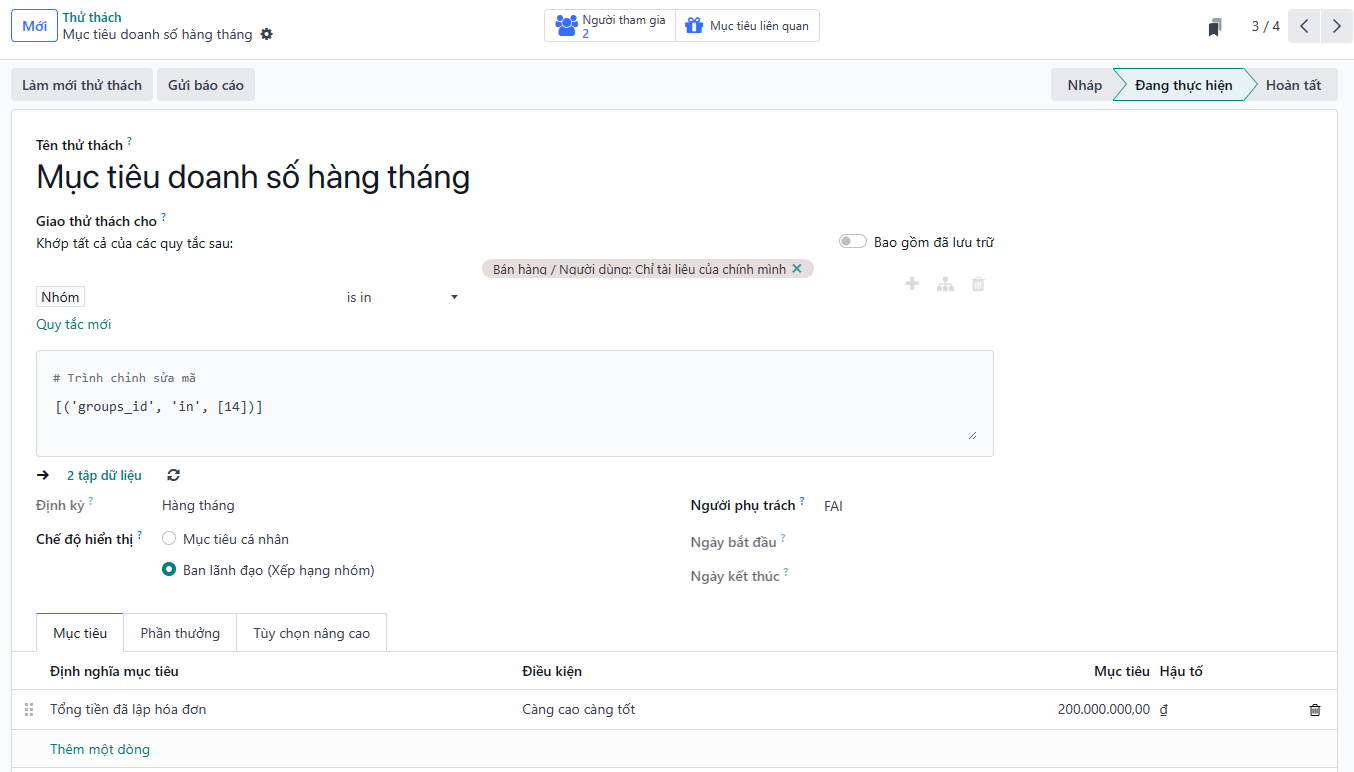Click the Tổng tiền đã lập hóa đơn cell
The width and height of the screenshot is (1354, 772).
pyautogui.click(x=128, y=710)
